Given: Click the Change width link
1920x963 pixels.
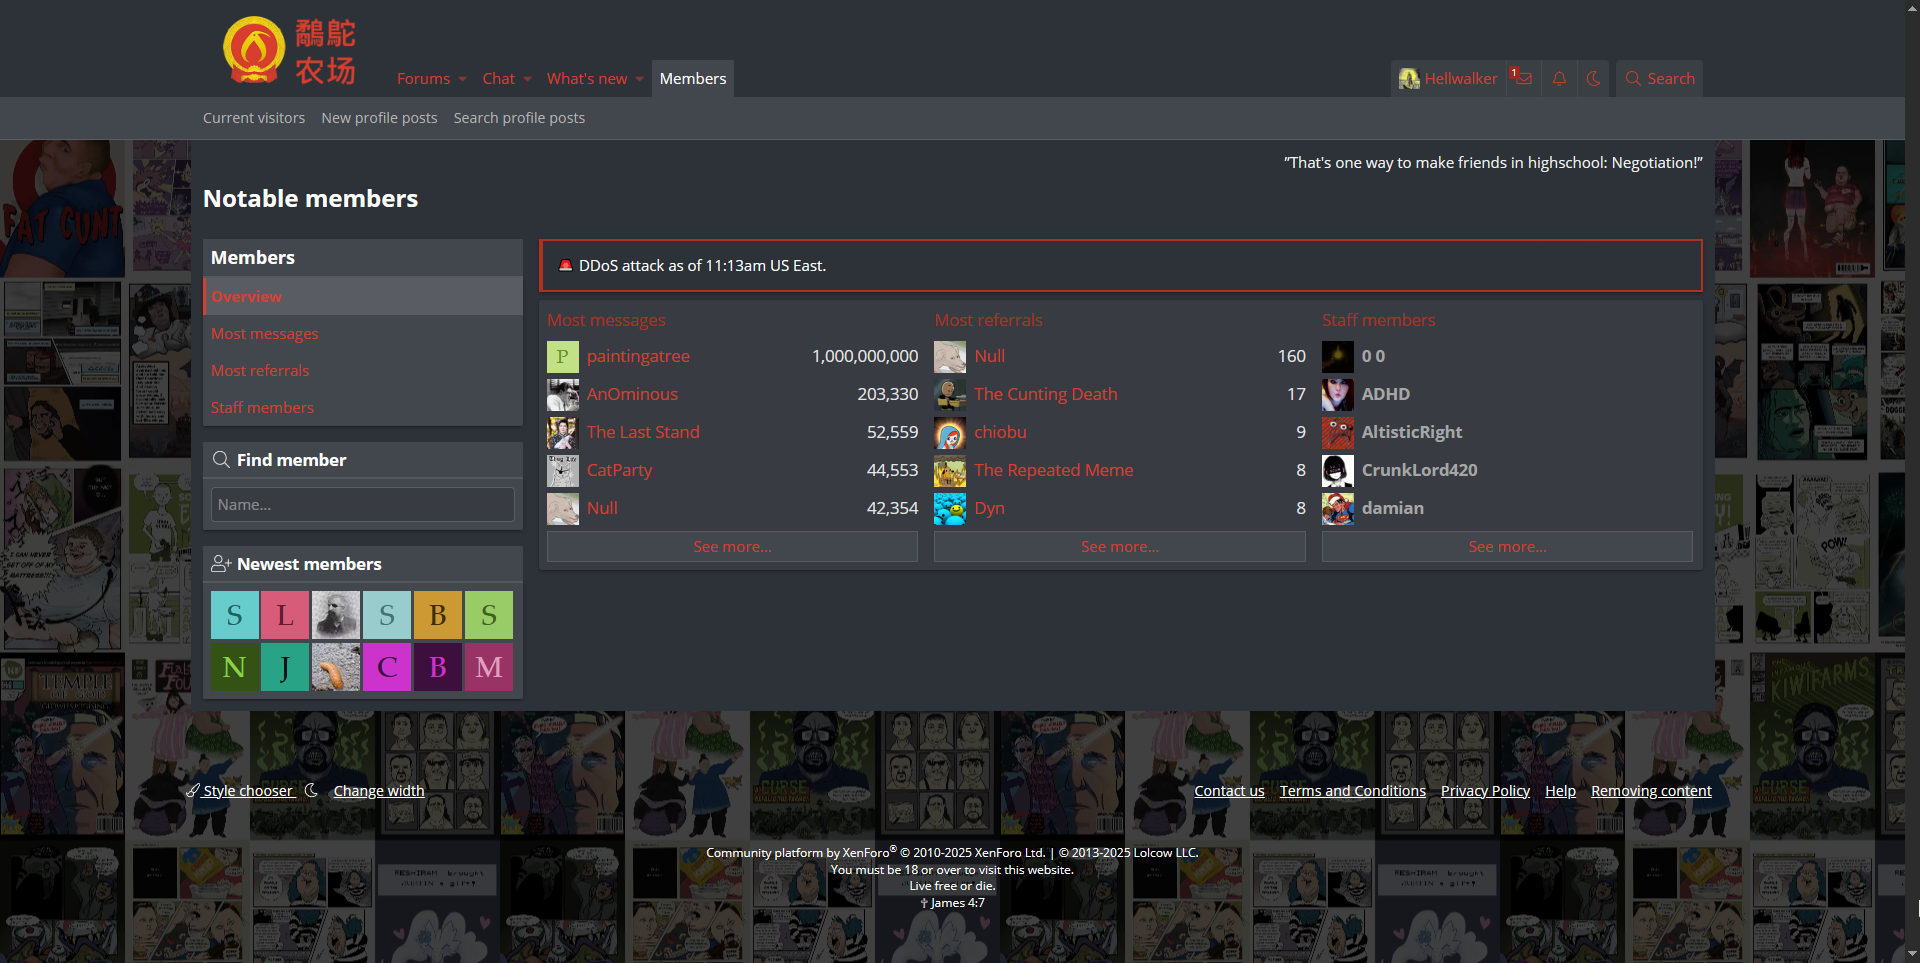Looking at the screenshot, I should tap(379, 791).
